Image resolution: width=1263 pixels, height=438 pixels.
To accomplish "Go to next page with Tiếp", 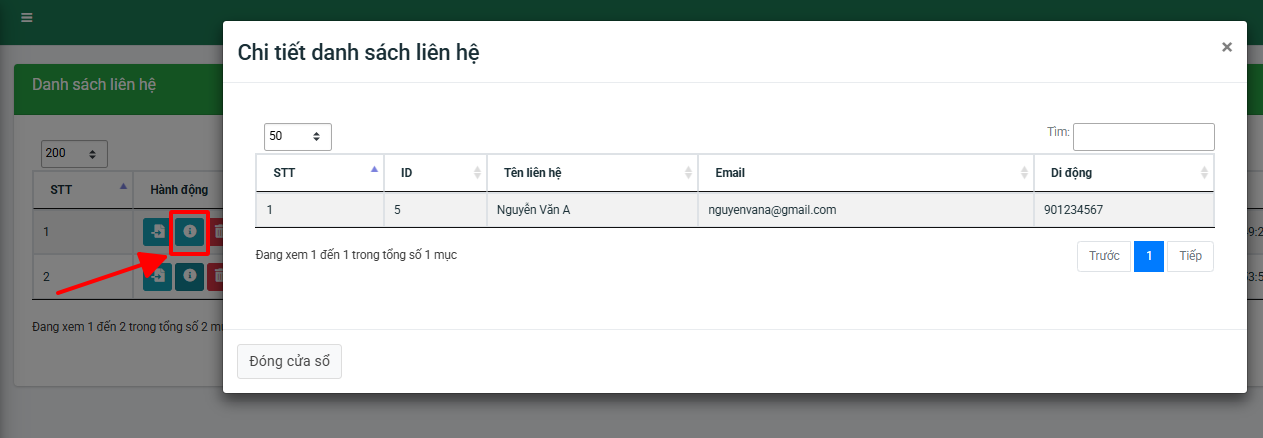I will (1190, 256).
